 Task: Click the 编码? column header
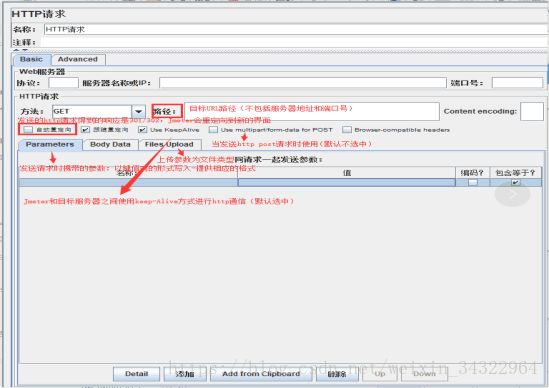[473, 173]
